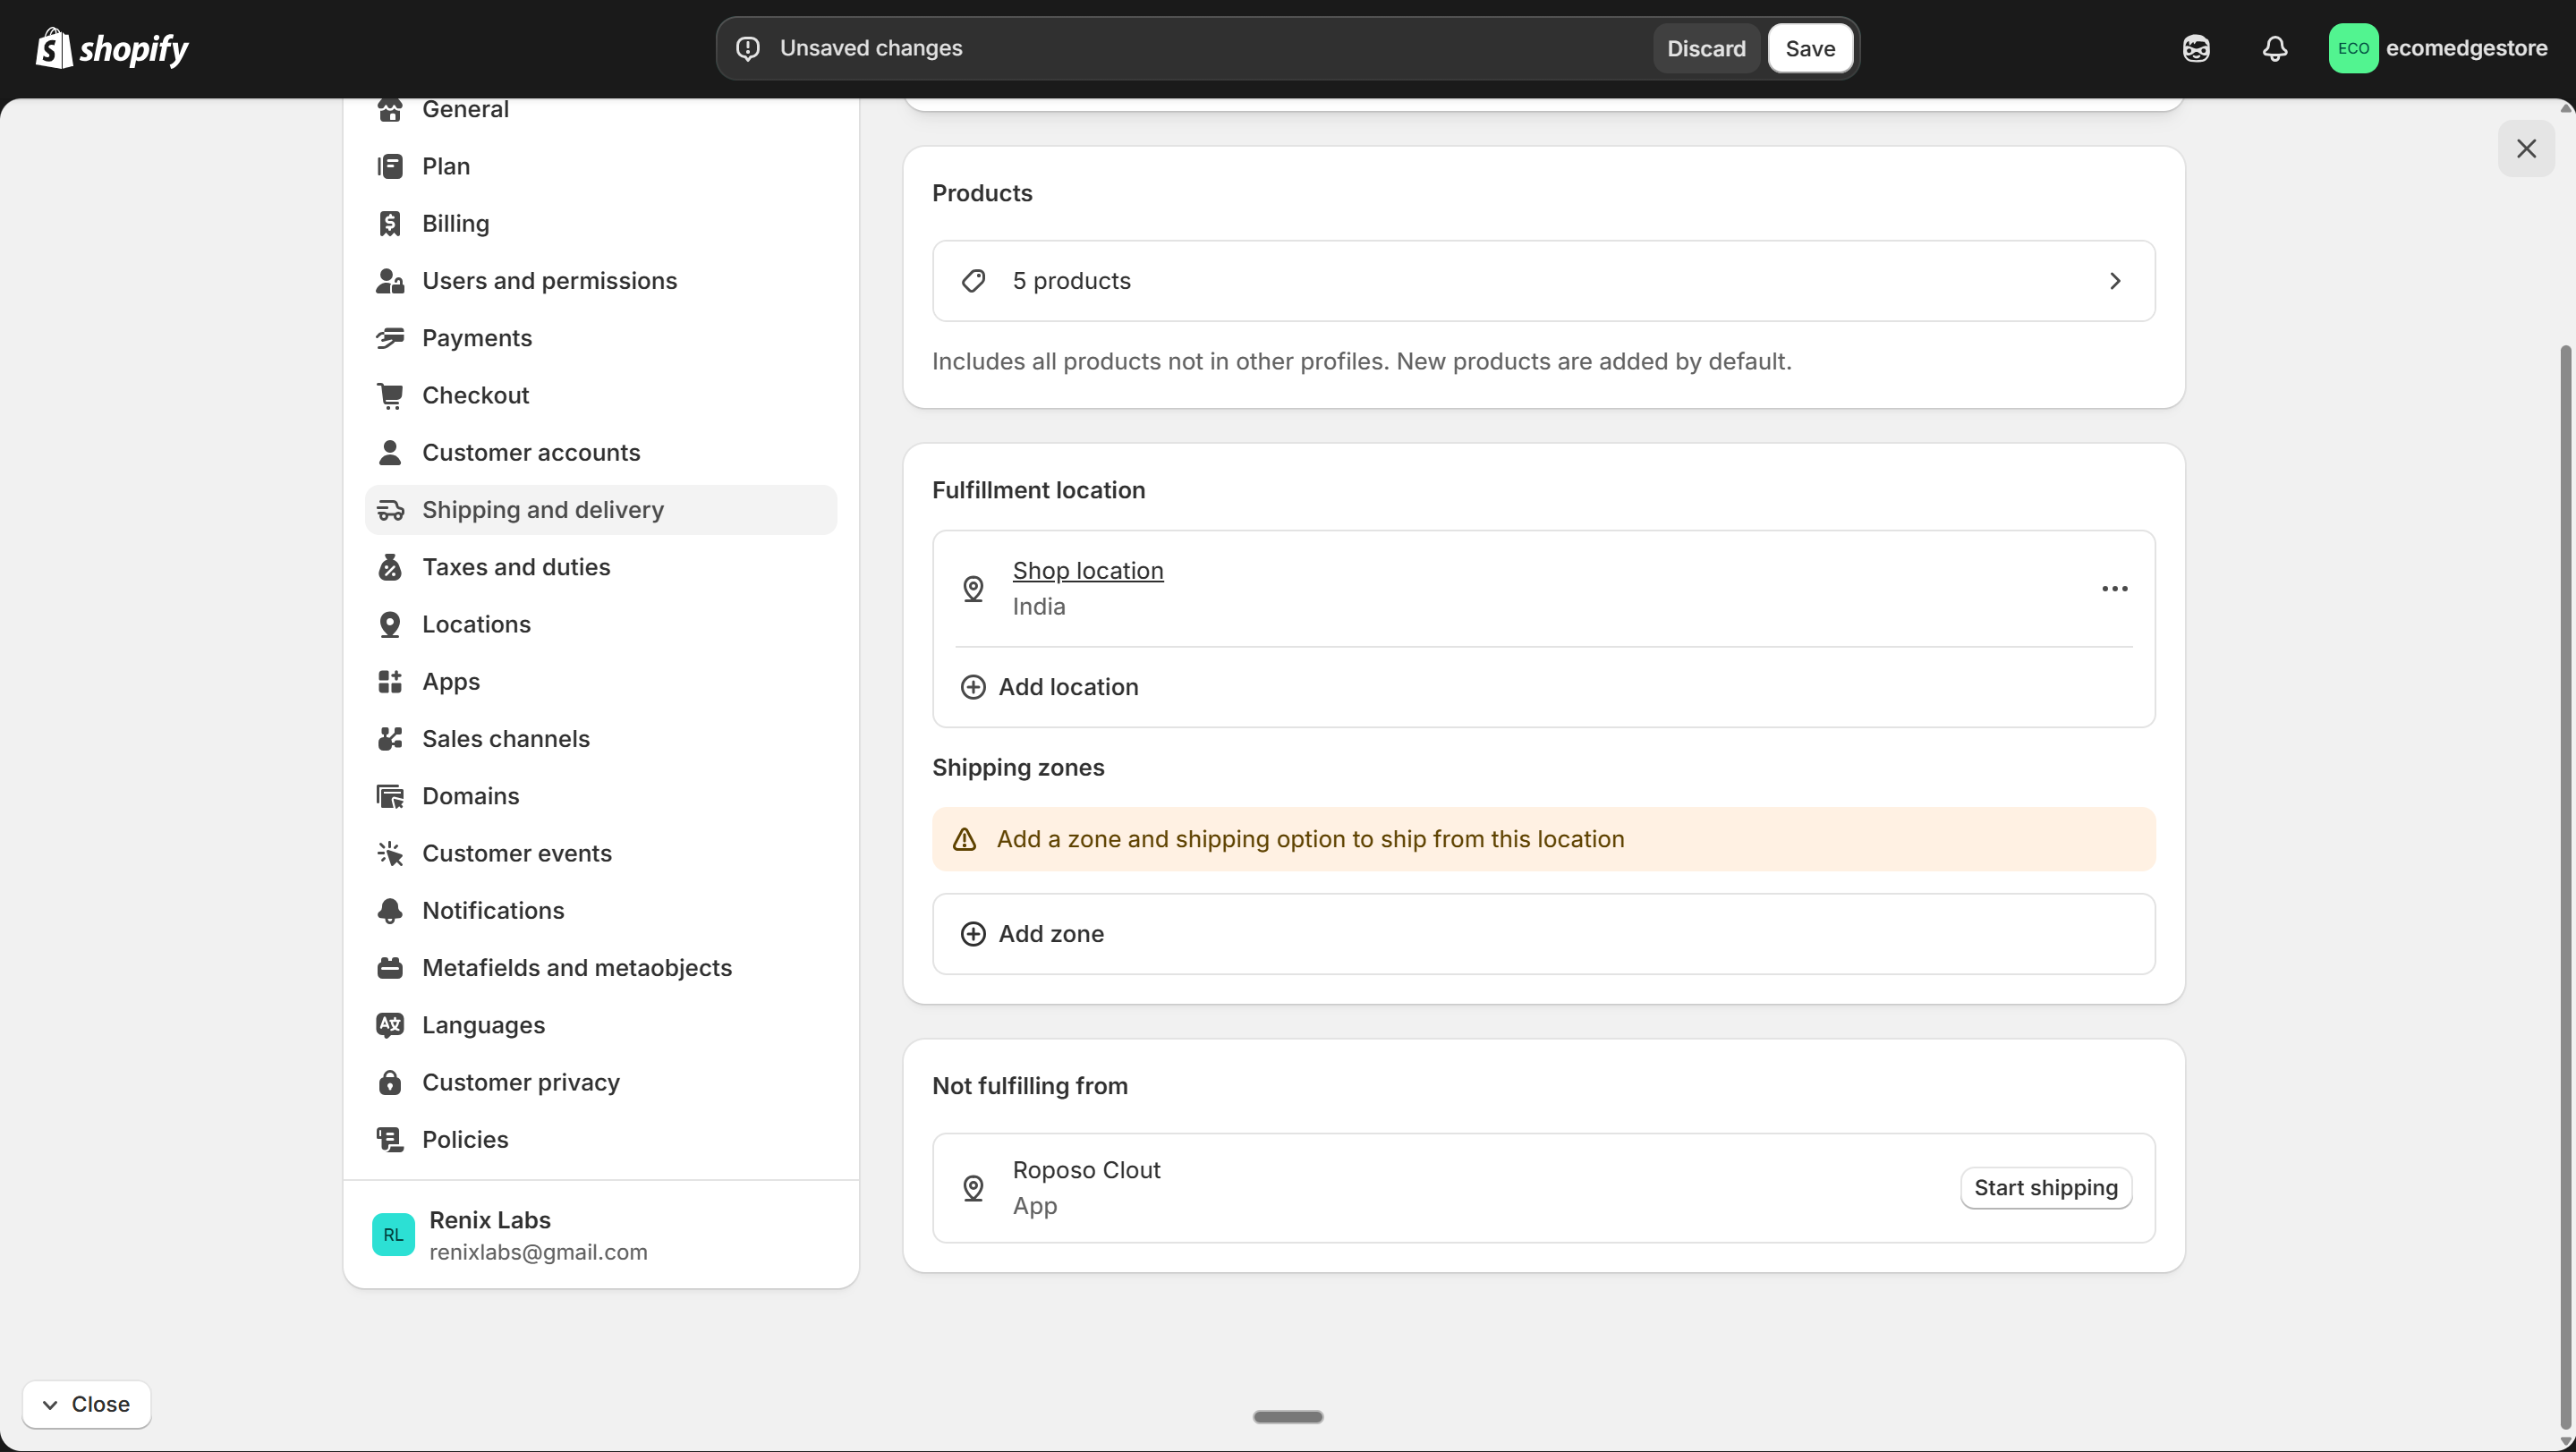Click the Locations pin icon in sidebar
The image size is (2576, 1452).
391,624
